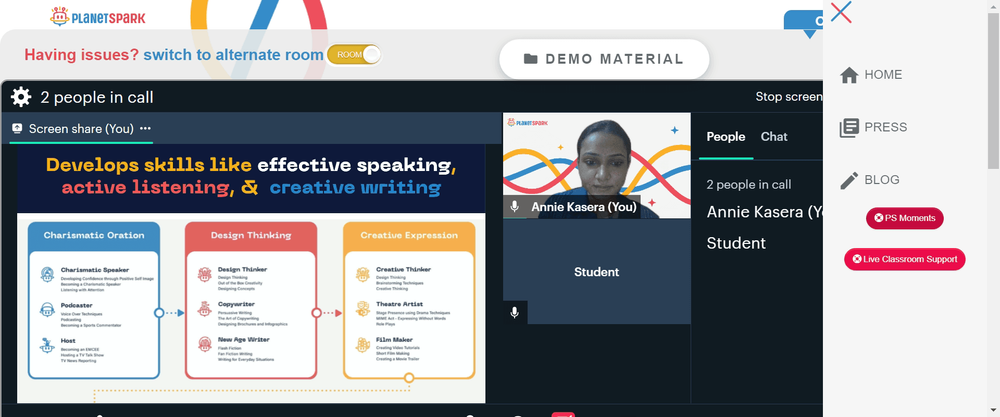Select Annie Kasera's video thumbnail

pyautogui.click(x=596, y=166)
